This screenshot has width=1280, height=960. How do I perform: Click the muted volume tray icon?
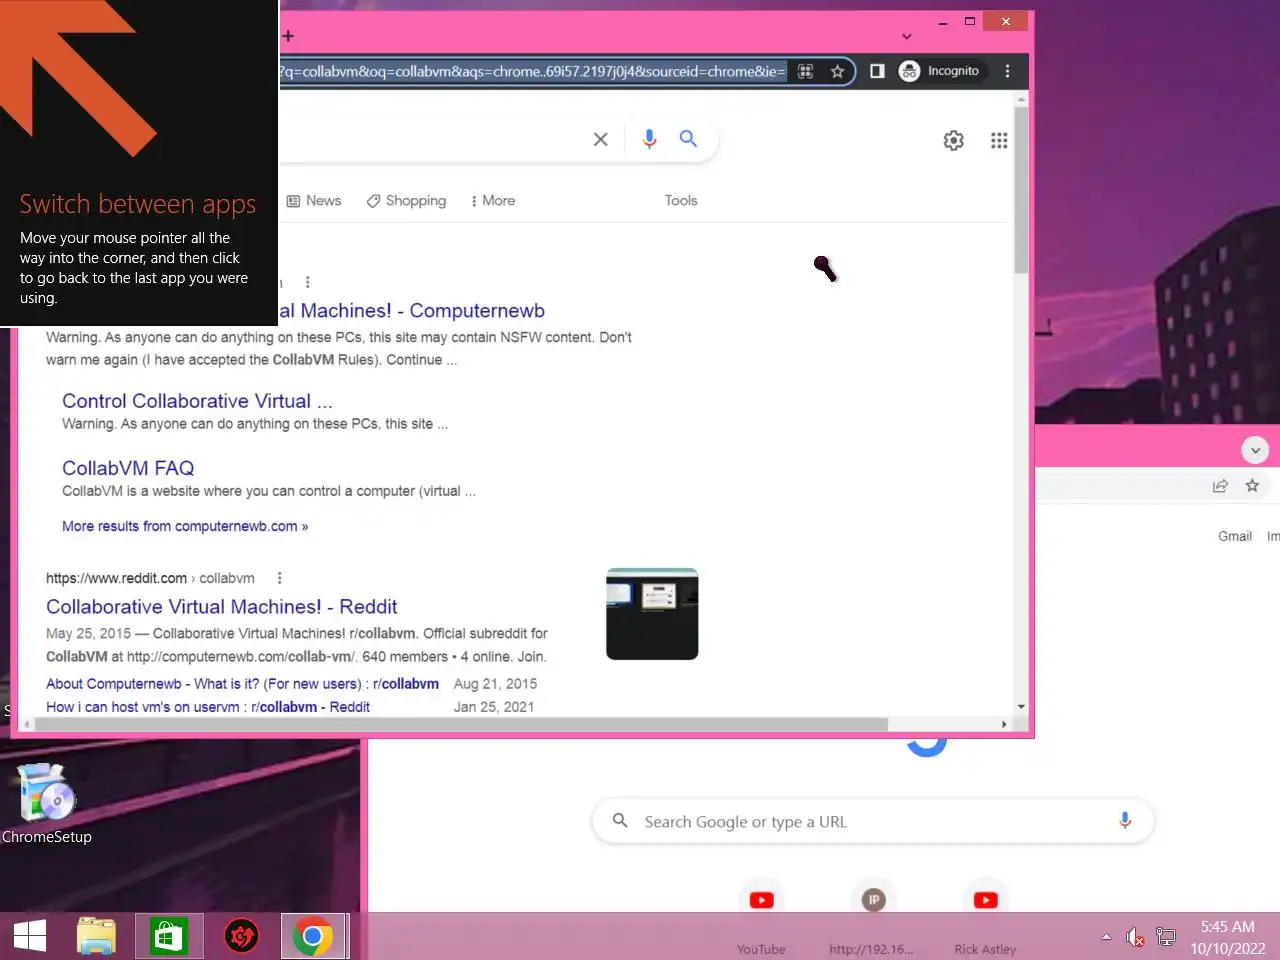pos(1135,937)
